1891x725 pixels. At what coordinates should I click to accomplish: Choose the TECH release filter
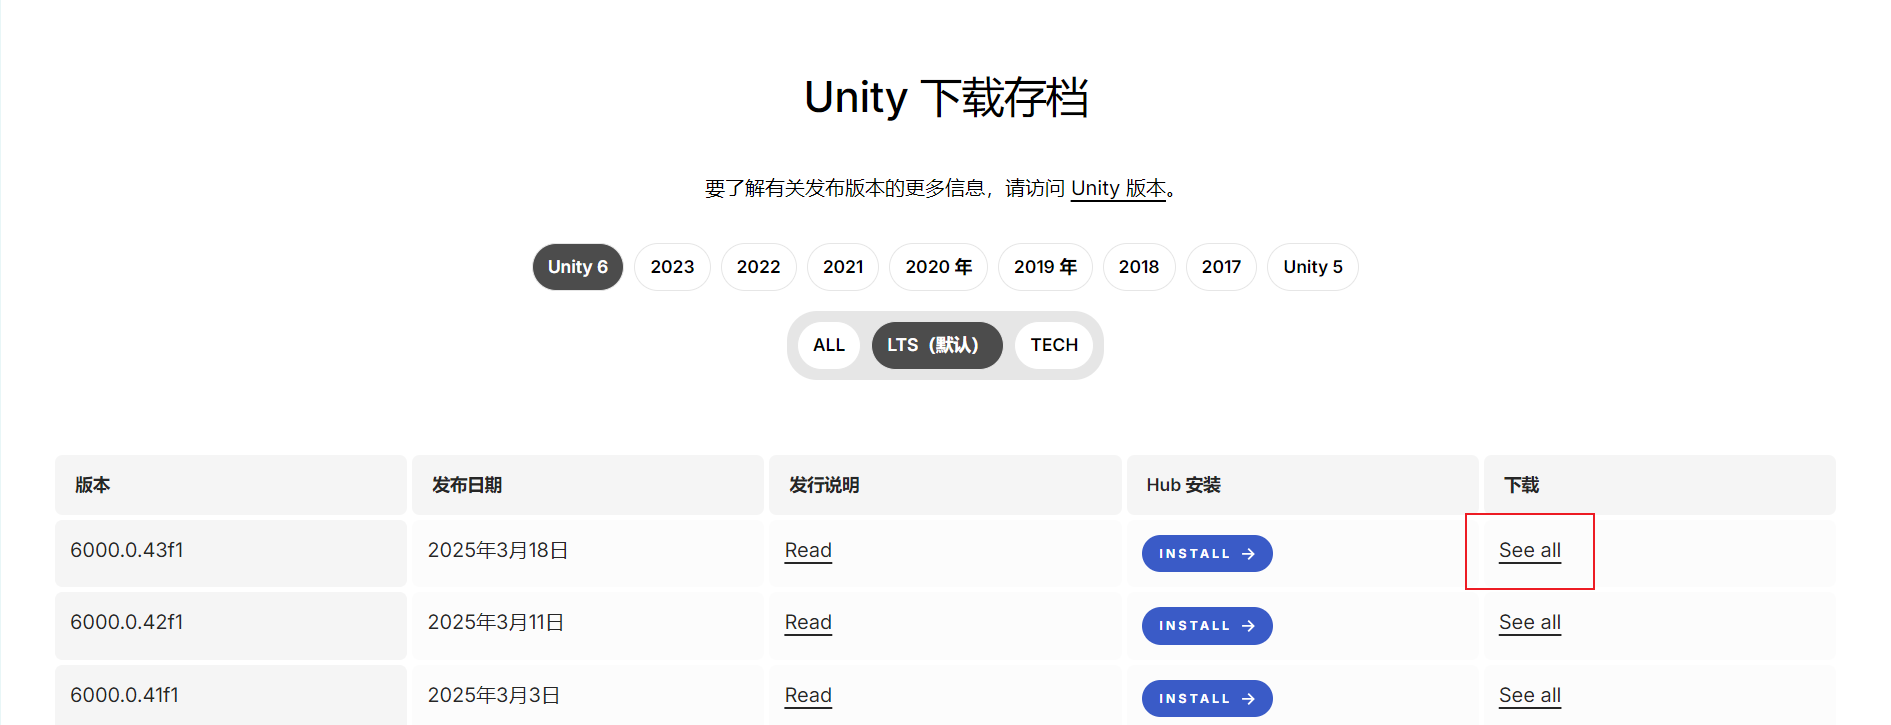click(x=1054, y=345)
